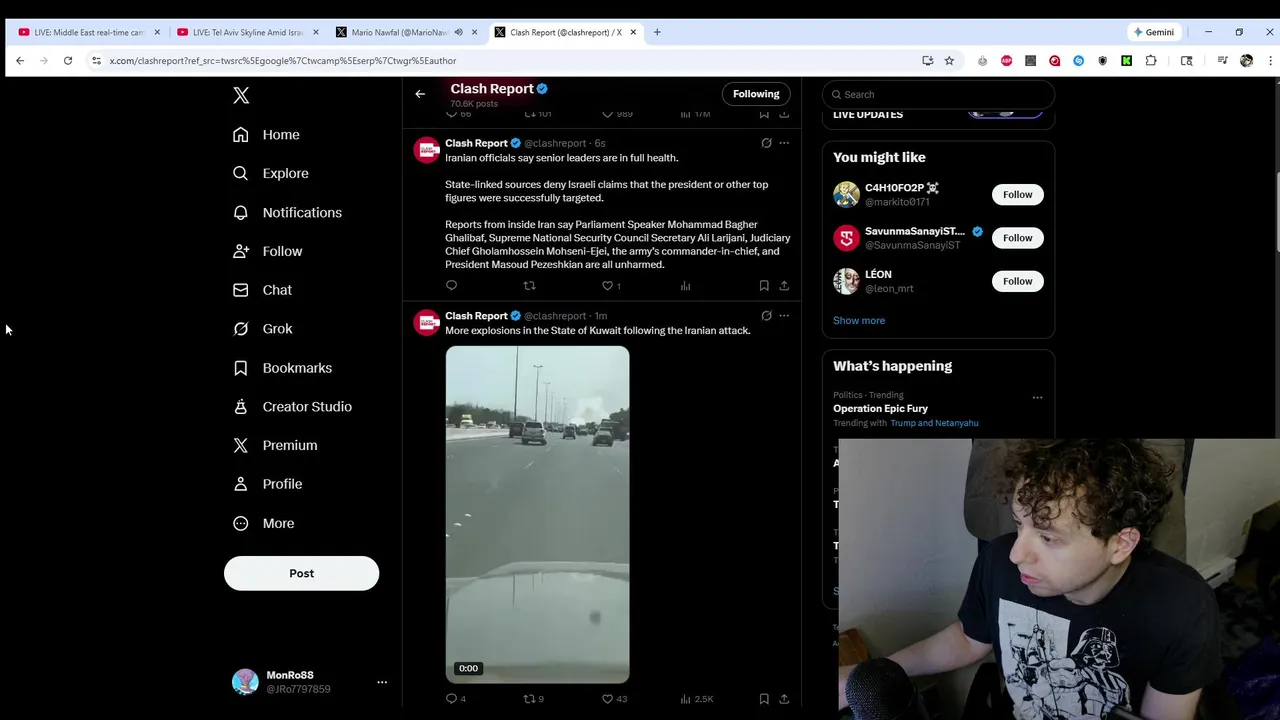
Task: Click into the Search field
Action: click(938, 94)
